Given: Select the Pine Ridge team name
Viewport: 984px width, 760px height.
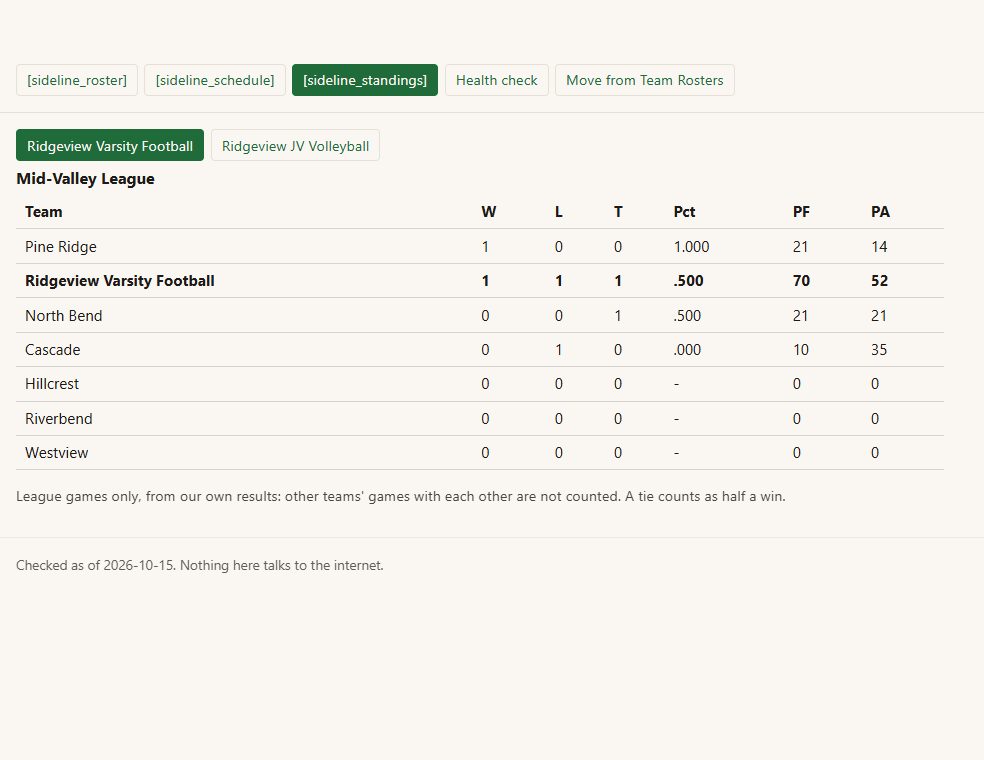Looking at the screenshot, I should pyautogui.click(x=61, y=247).
